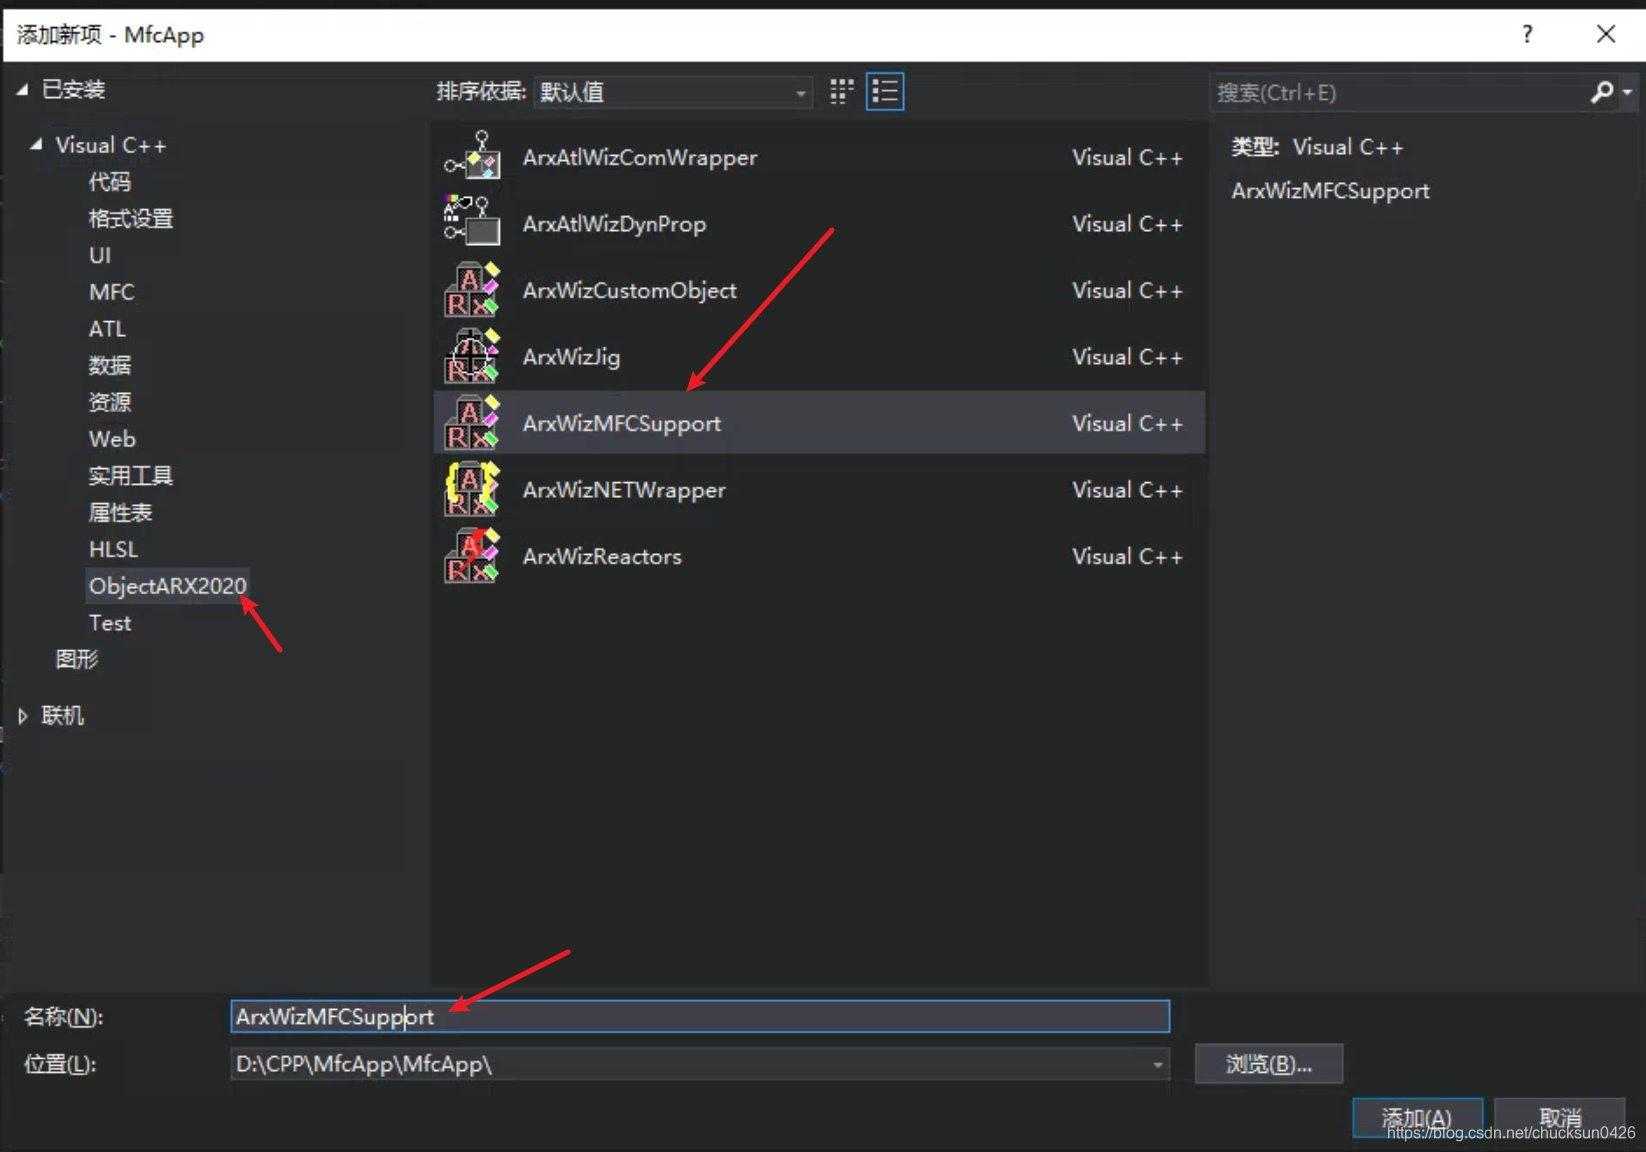The image size is (1646, 1152).
Task: Select the HLSL category
Action: coord(113,549)
